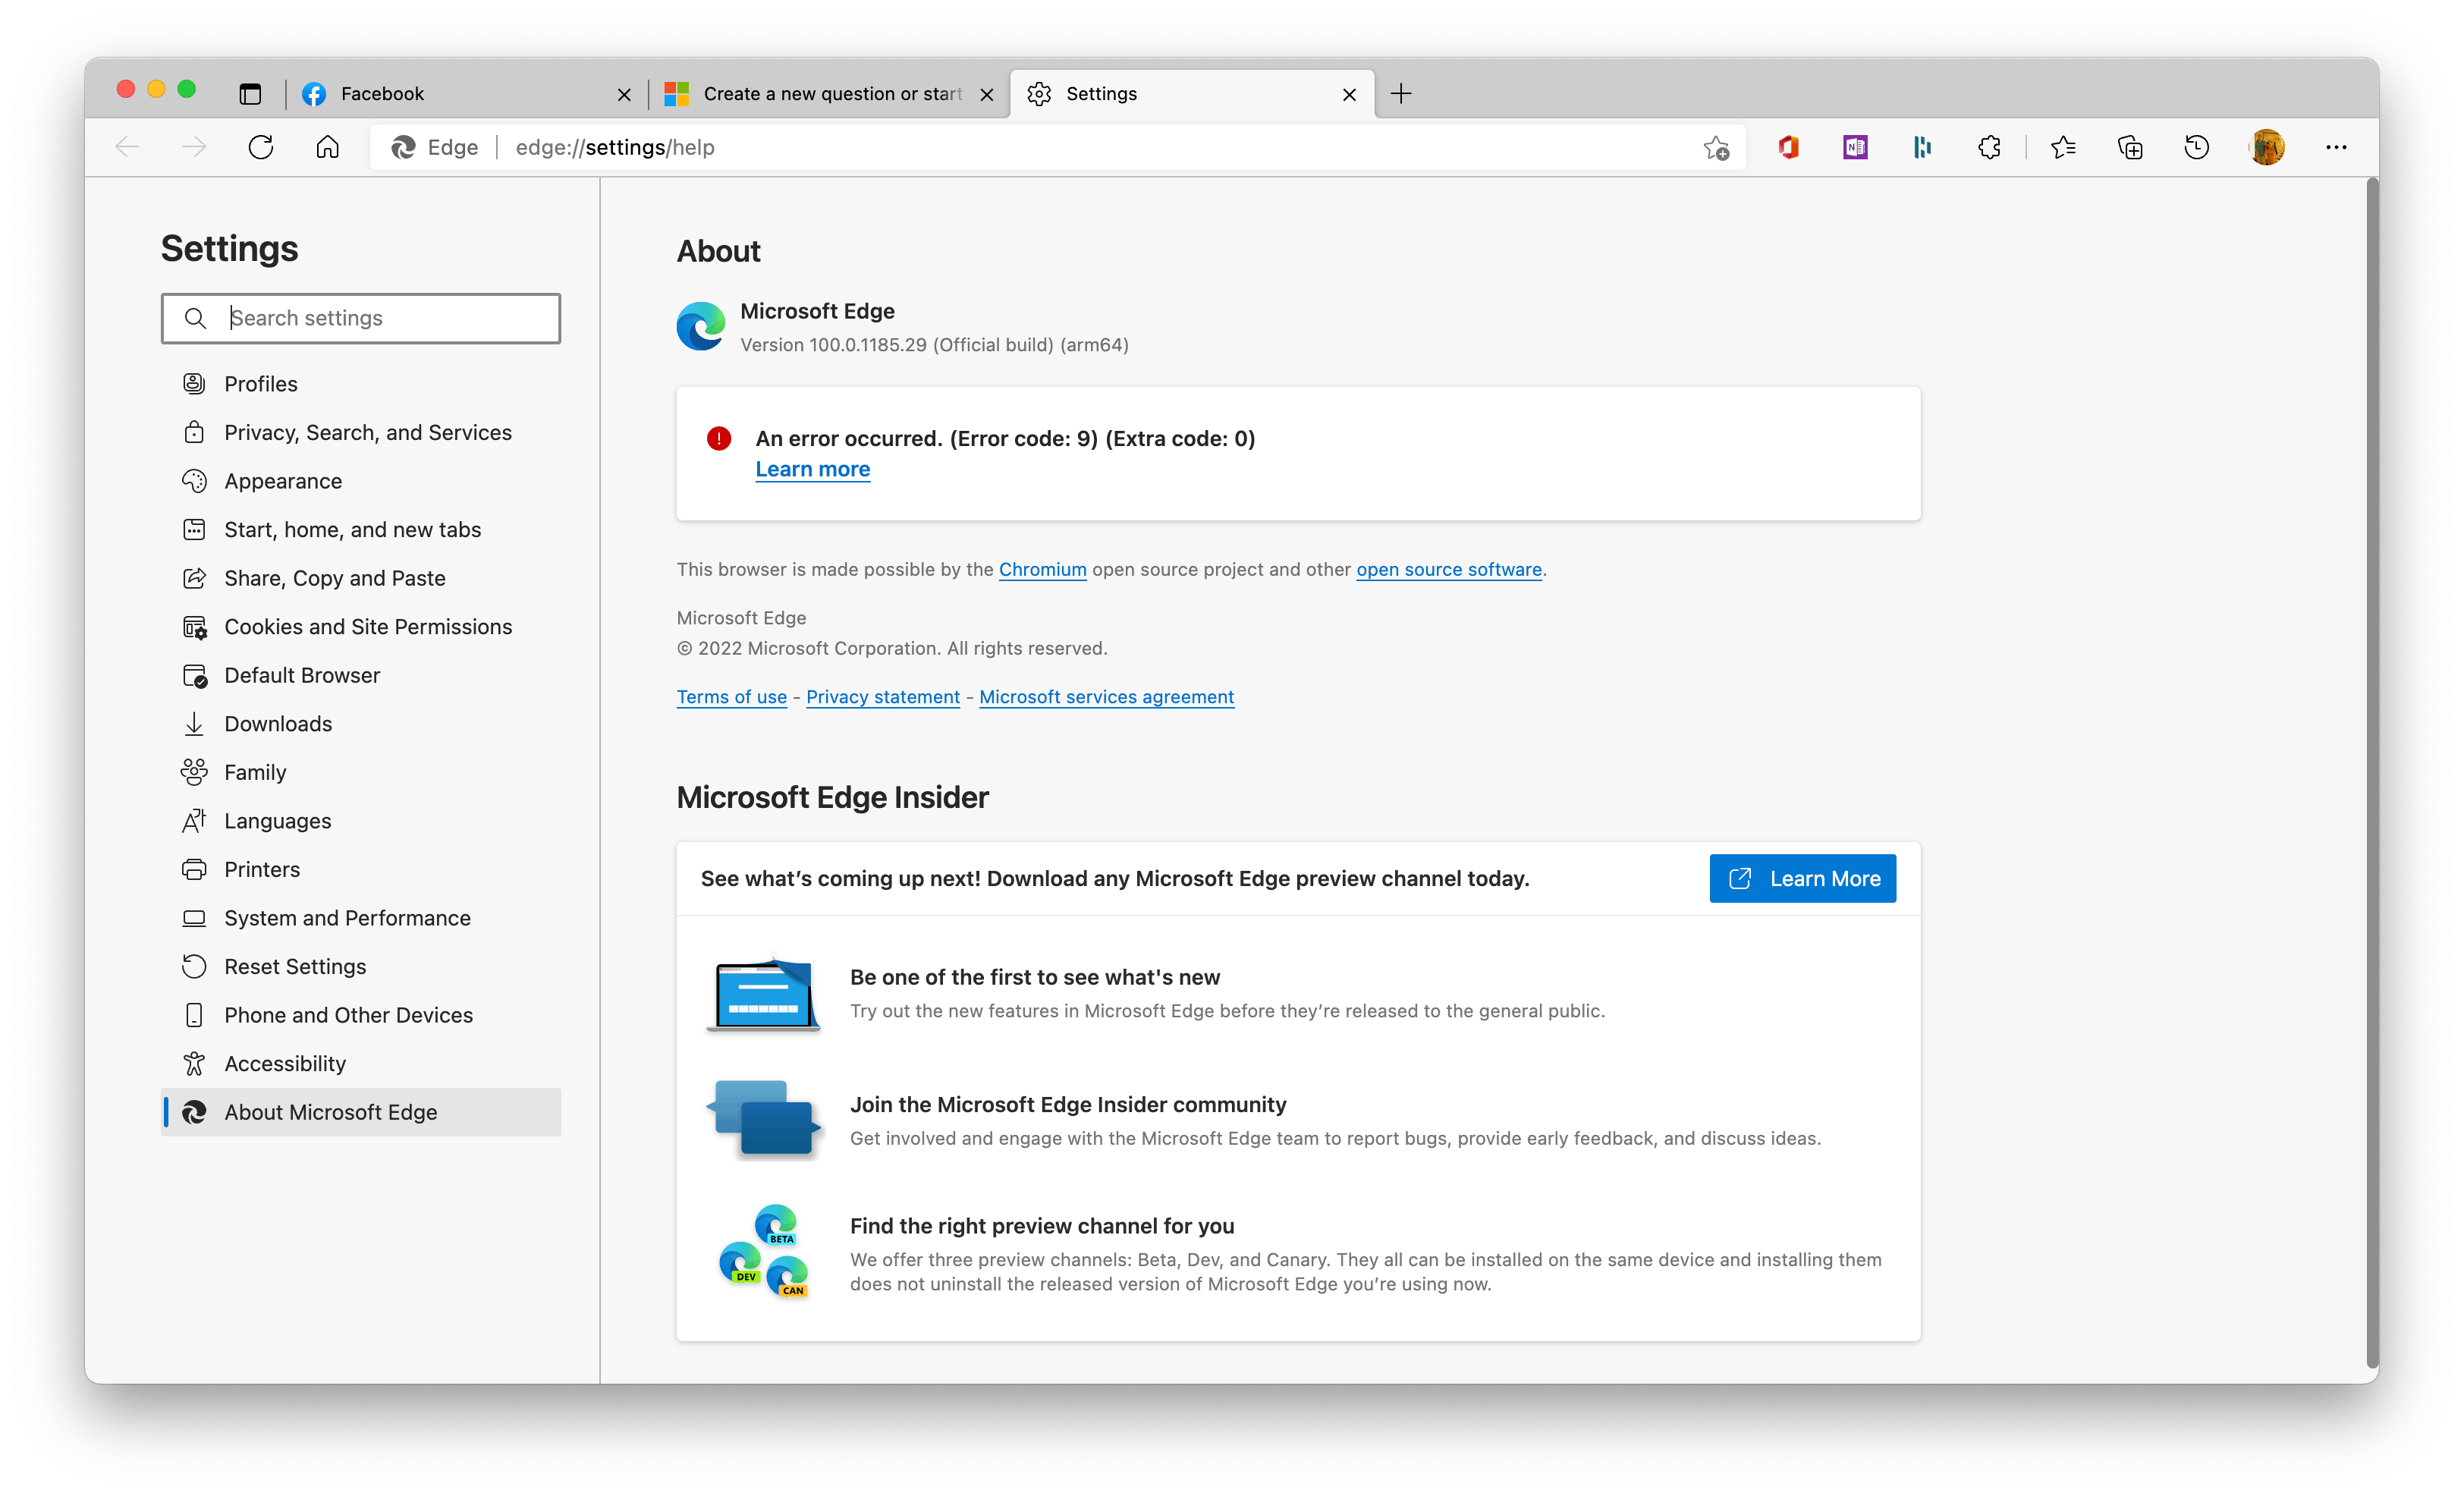
Task: Add this page to favorites
Action: 1716,148
